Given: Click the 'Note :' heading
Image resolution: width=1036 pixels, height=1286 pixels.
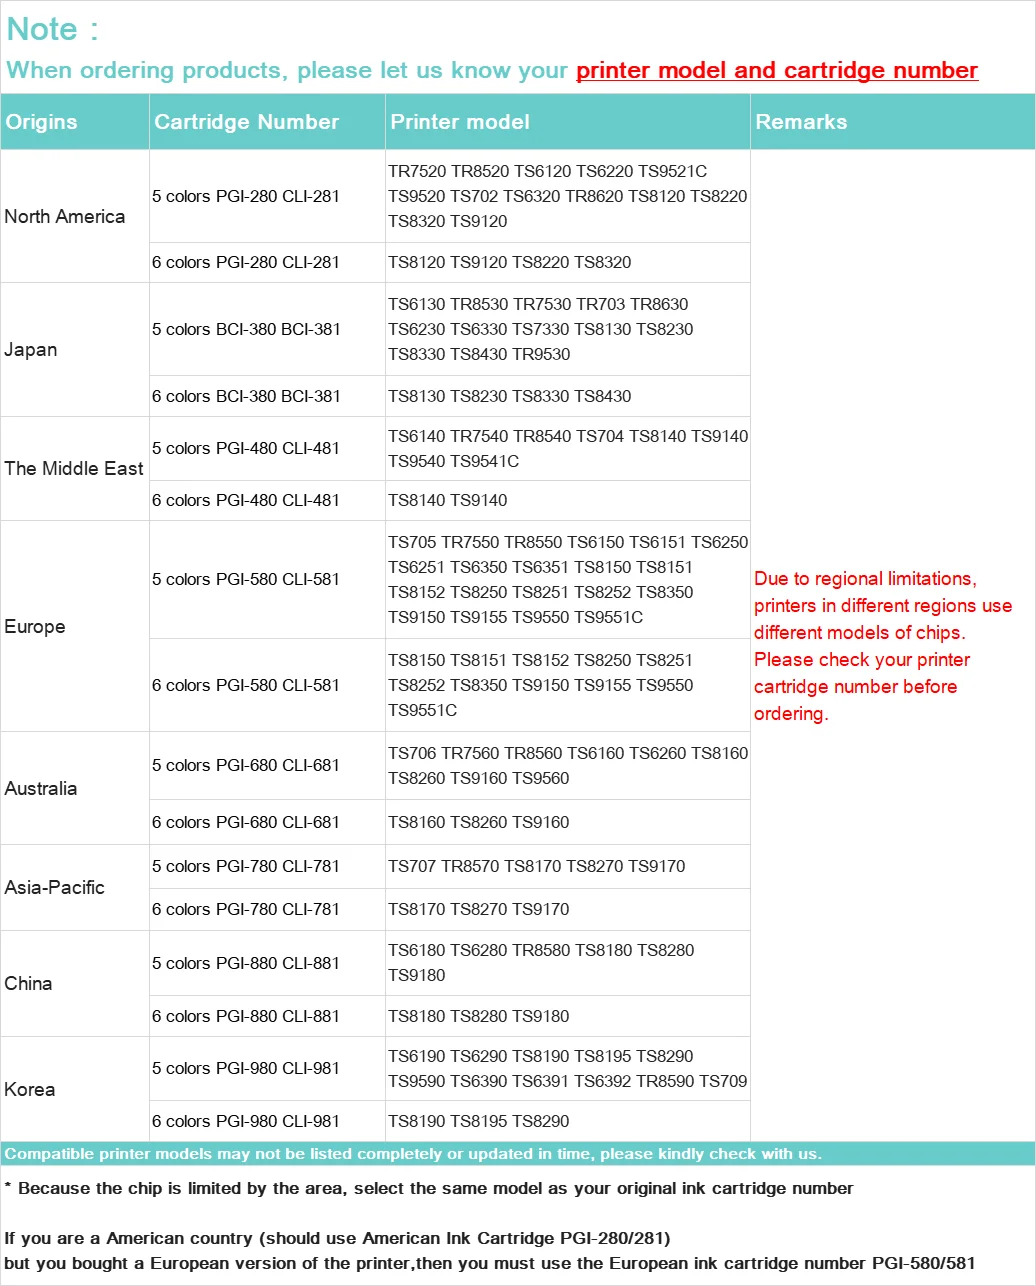Looking at the screenshot, I should pyautogui.click(x=53, y=29).
